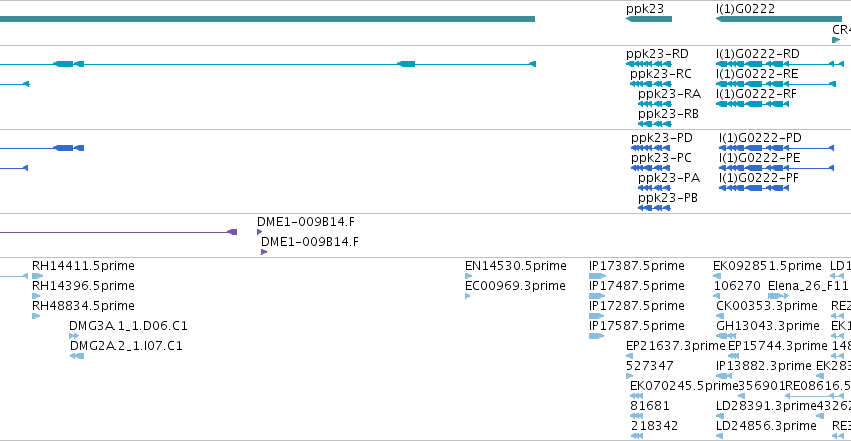Click the ppk23 gene label
The width and height of the screenshot is (851, 441).
point(644,9)
